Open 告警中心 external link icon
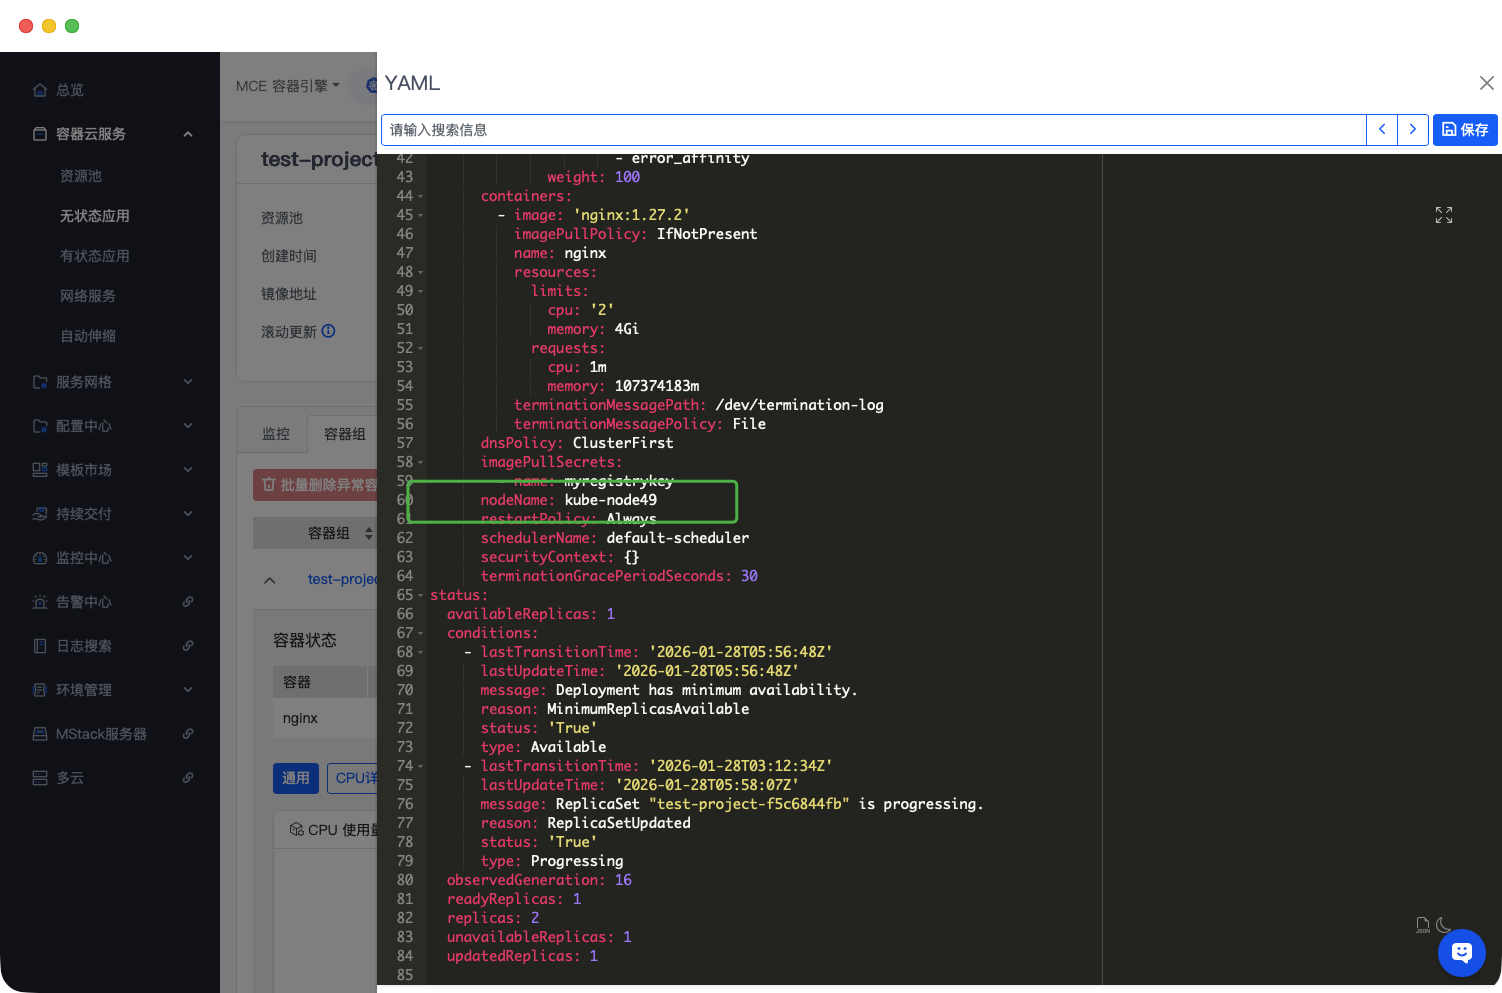Image resolution: width=1502 pixels, height=993 pixels. (x=188, y=602)
